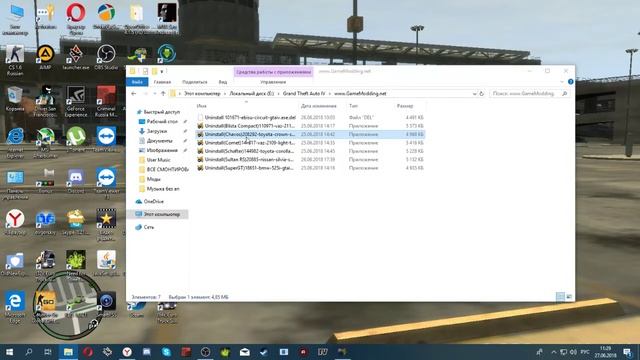
Task: Select Документы in the navigation pane
Action: click(x=159, y=140)
